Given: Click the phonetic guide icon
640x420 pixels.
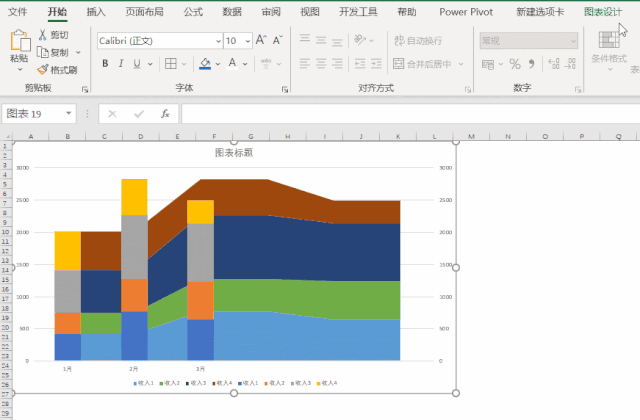Looking at the screenshot, I should click(266, 63).
